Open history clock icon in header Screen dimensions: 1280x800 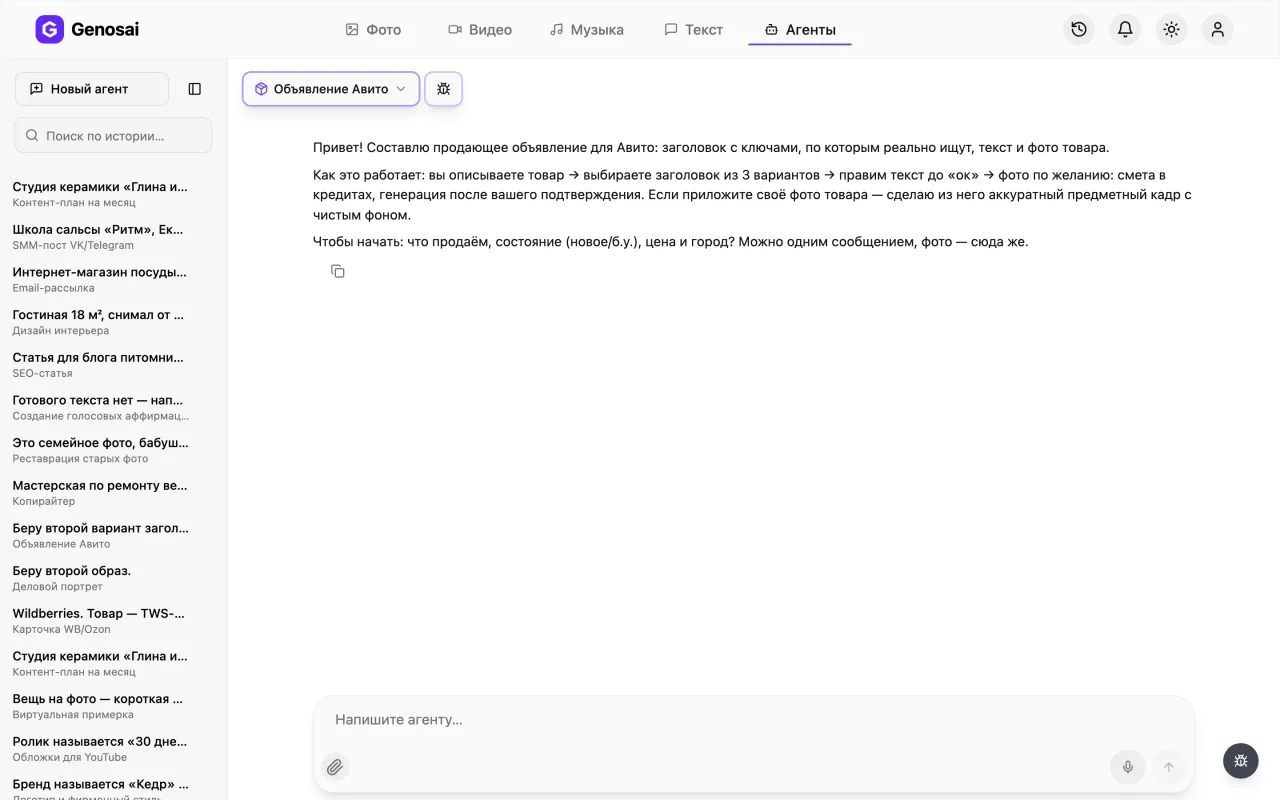coord(1079,30)
